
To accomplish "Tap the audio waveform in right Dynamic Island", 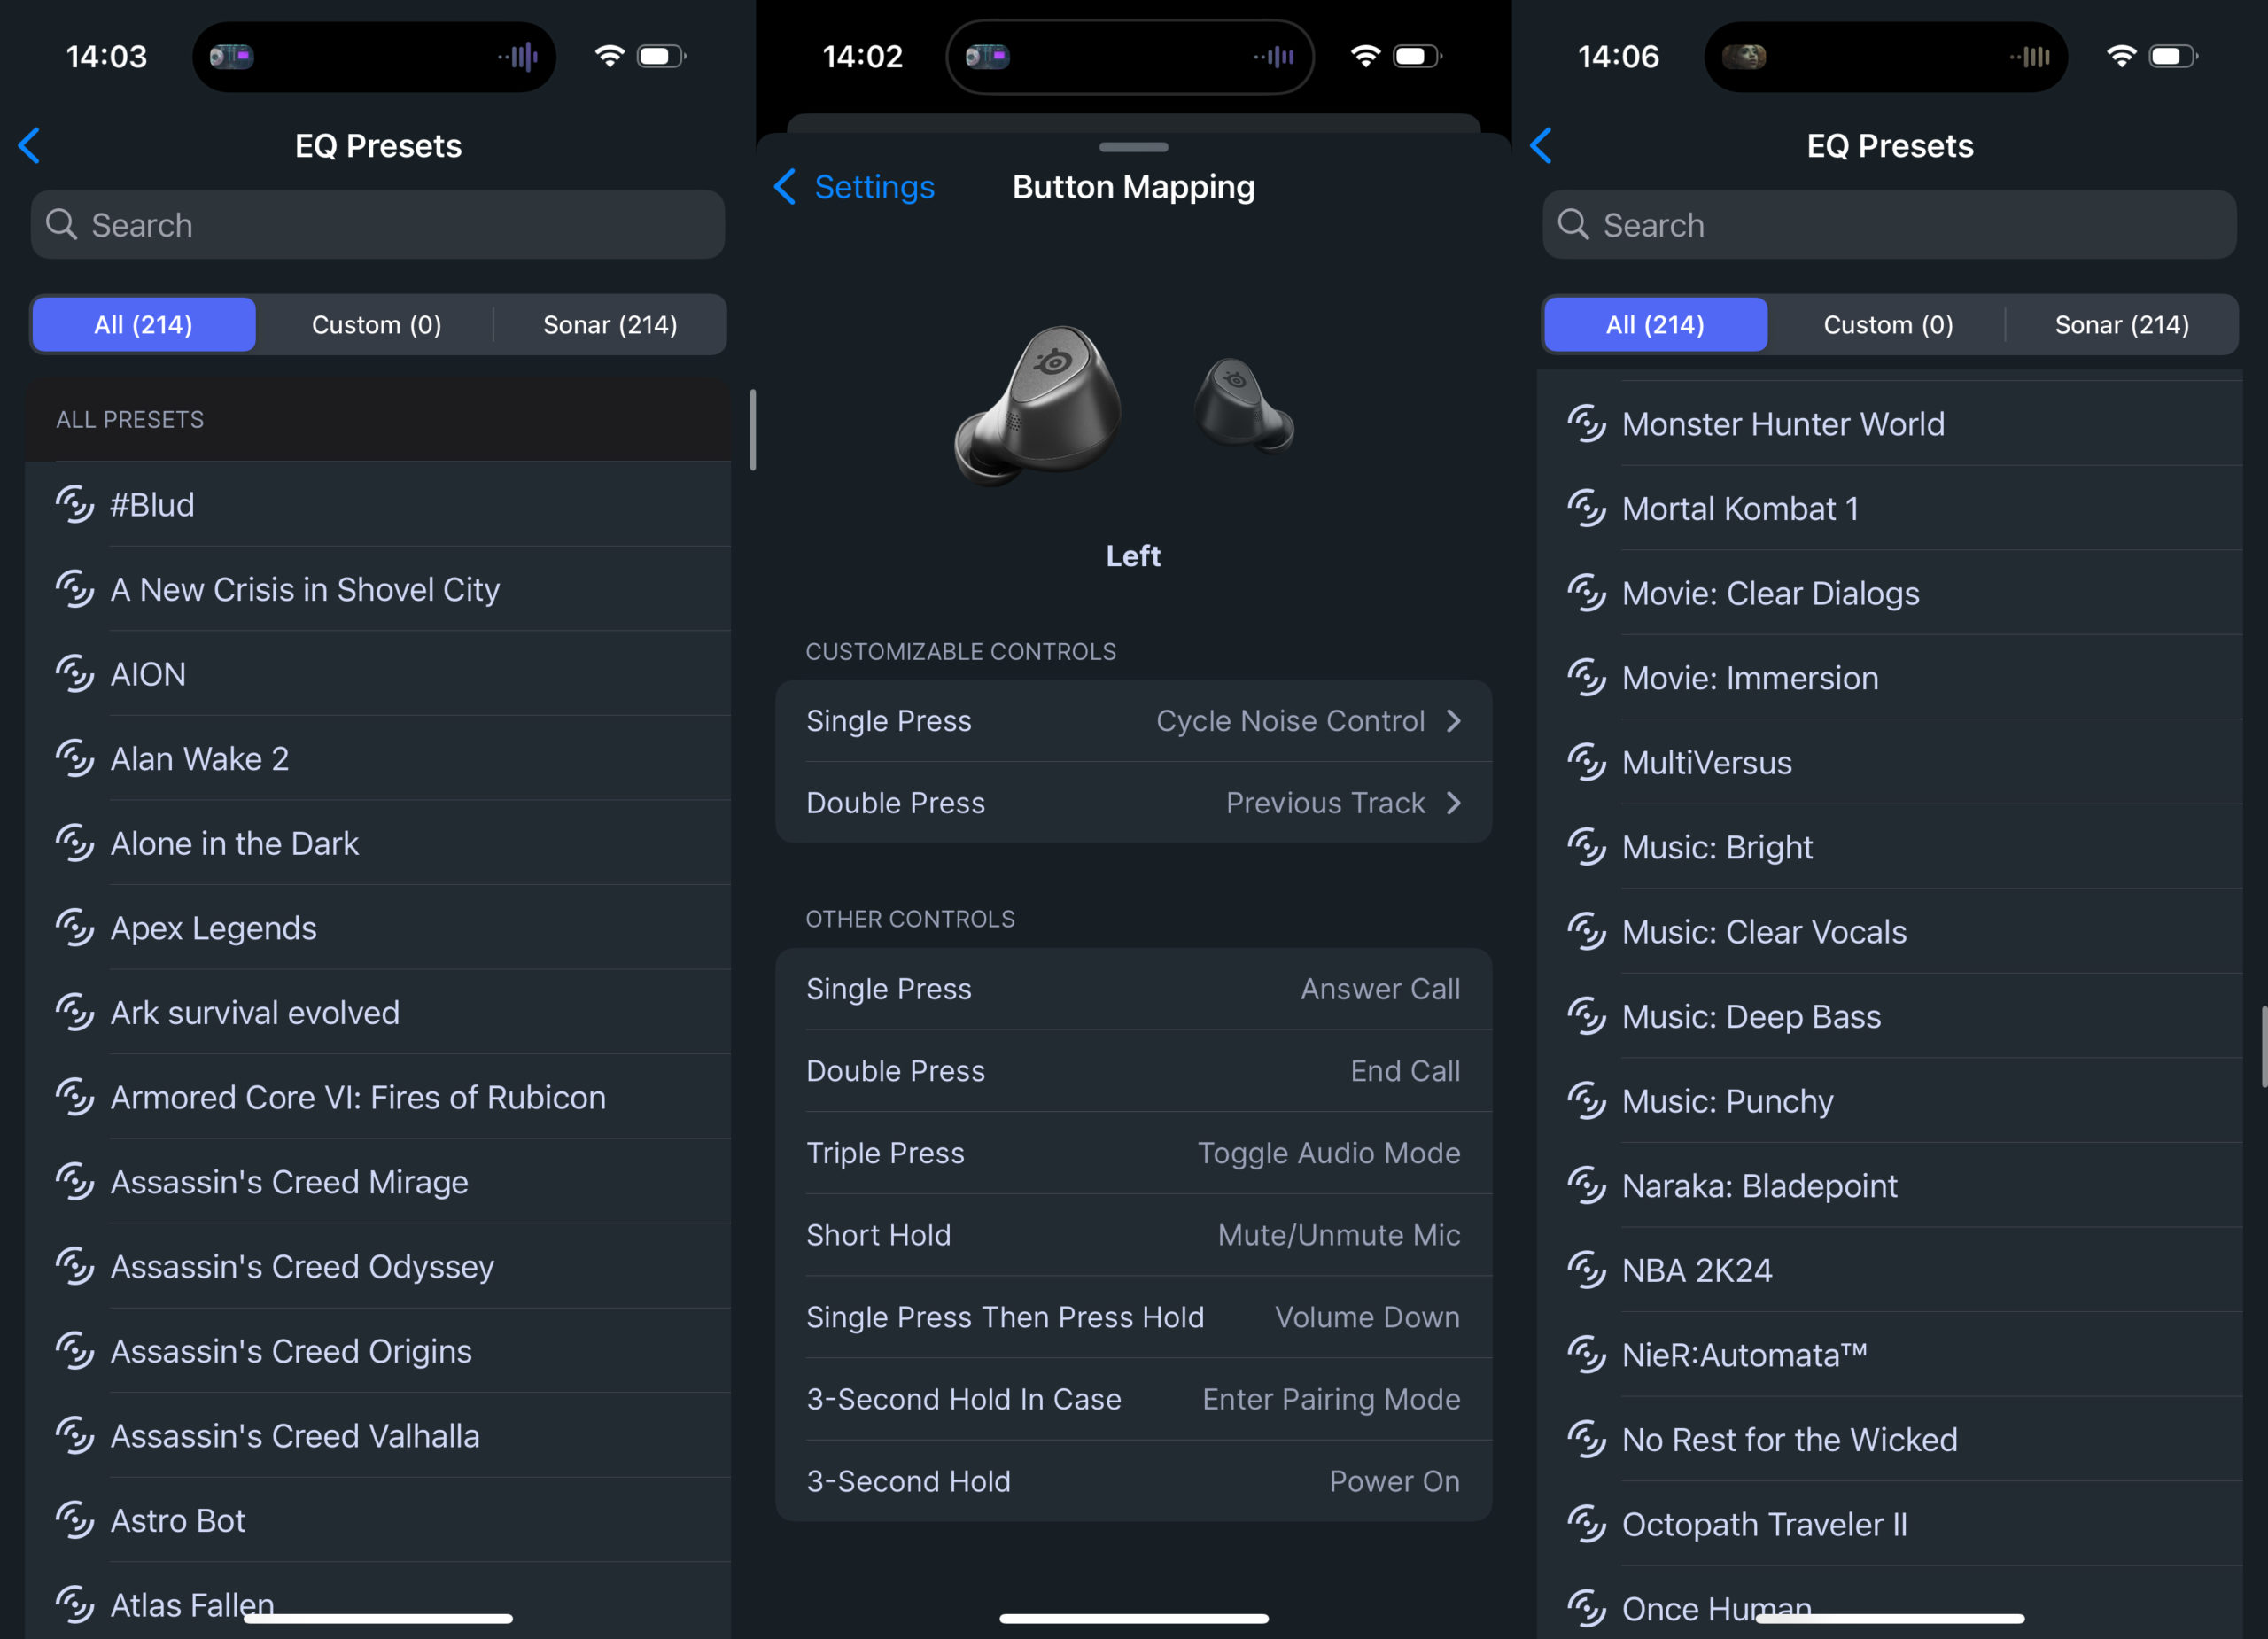I will (2030, 57).
